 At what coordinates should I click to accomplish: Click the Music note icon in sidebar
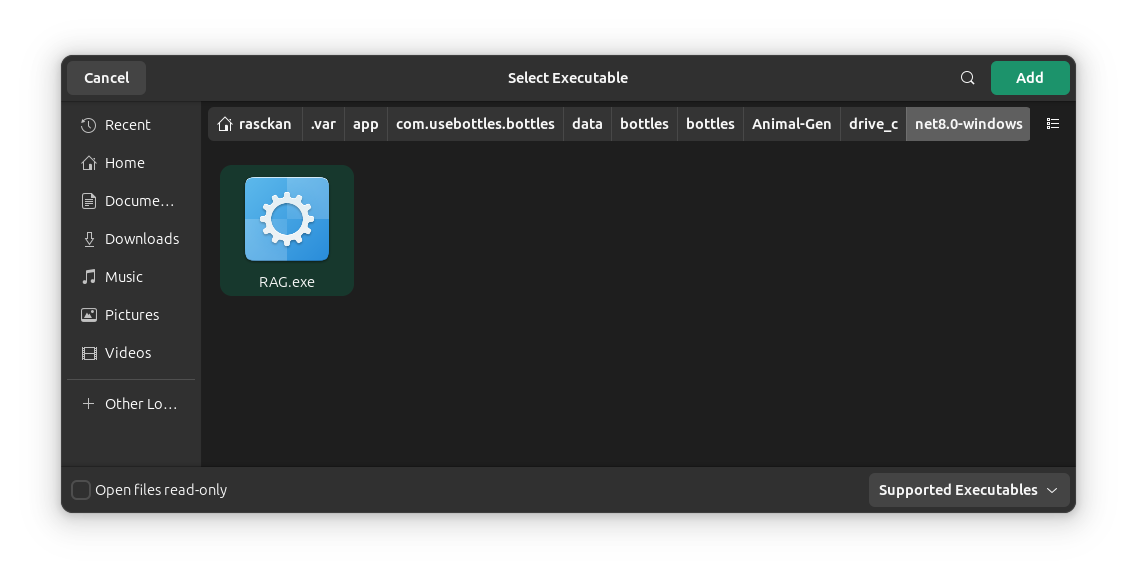(x=89, y=277)
